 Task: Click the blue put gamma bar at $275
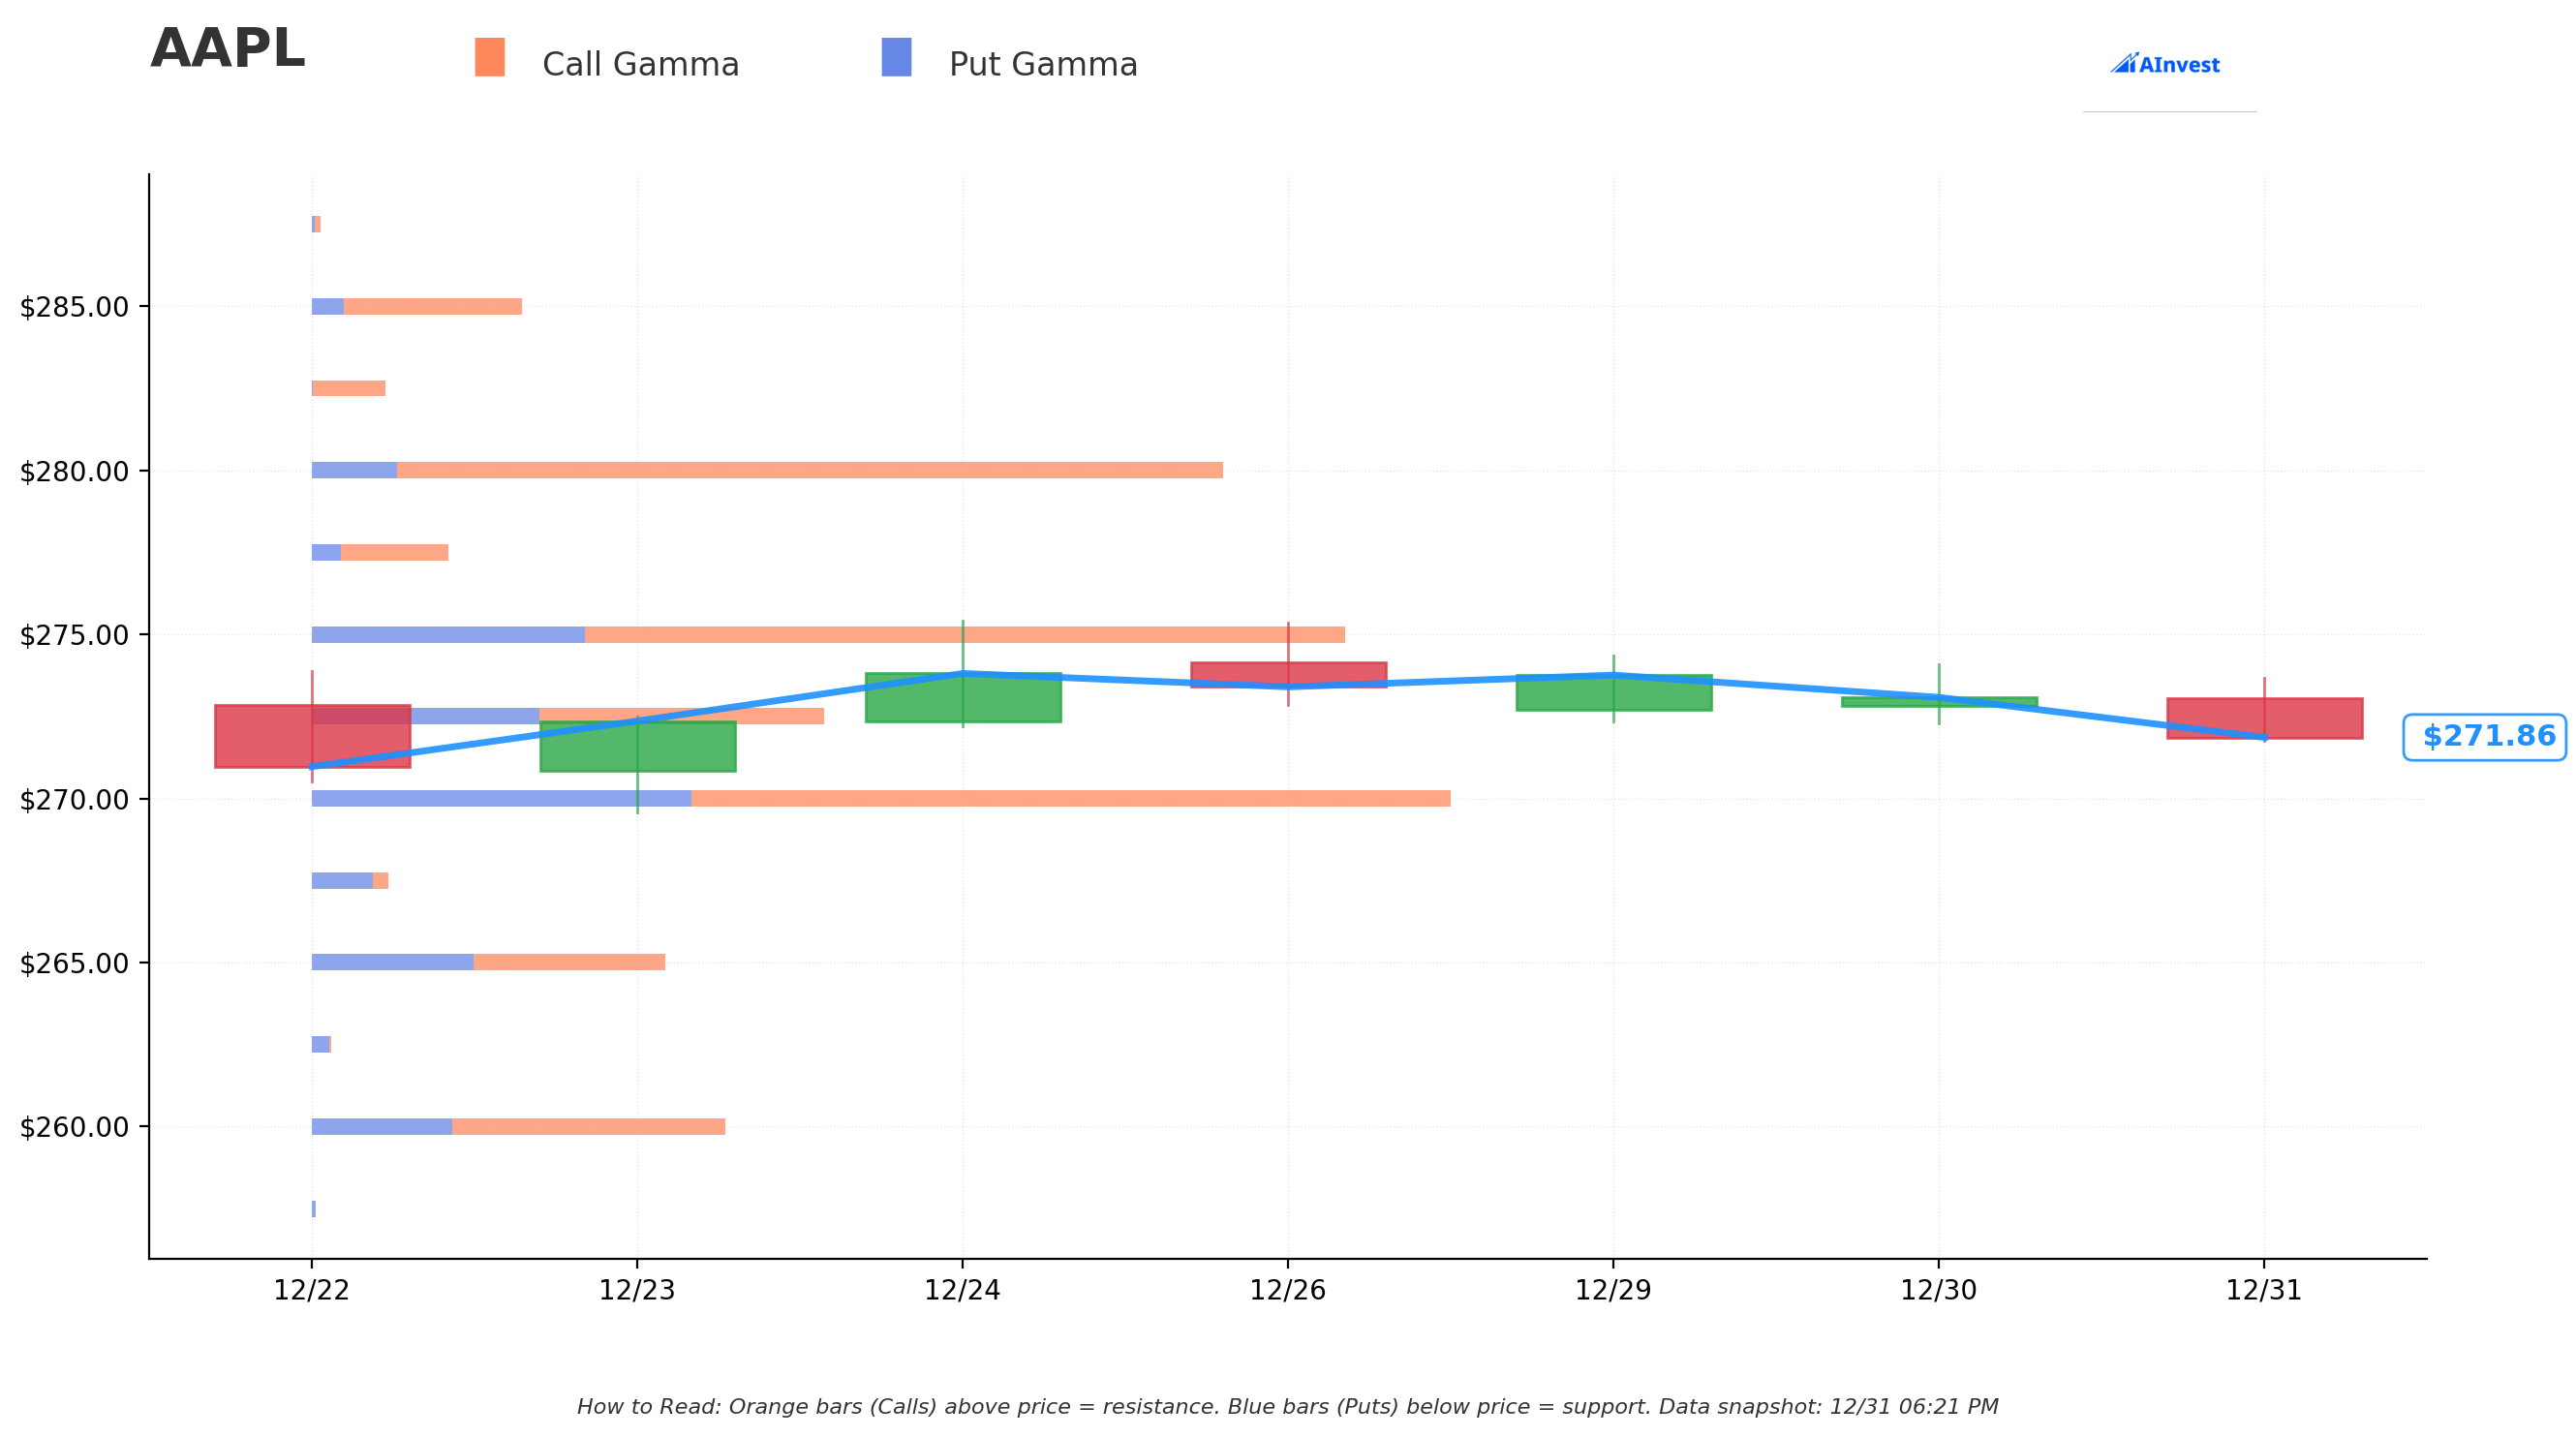point(448,635)
